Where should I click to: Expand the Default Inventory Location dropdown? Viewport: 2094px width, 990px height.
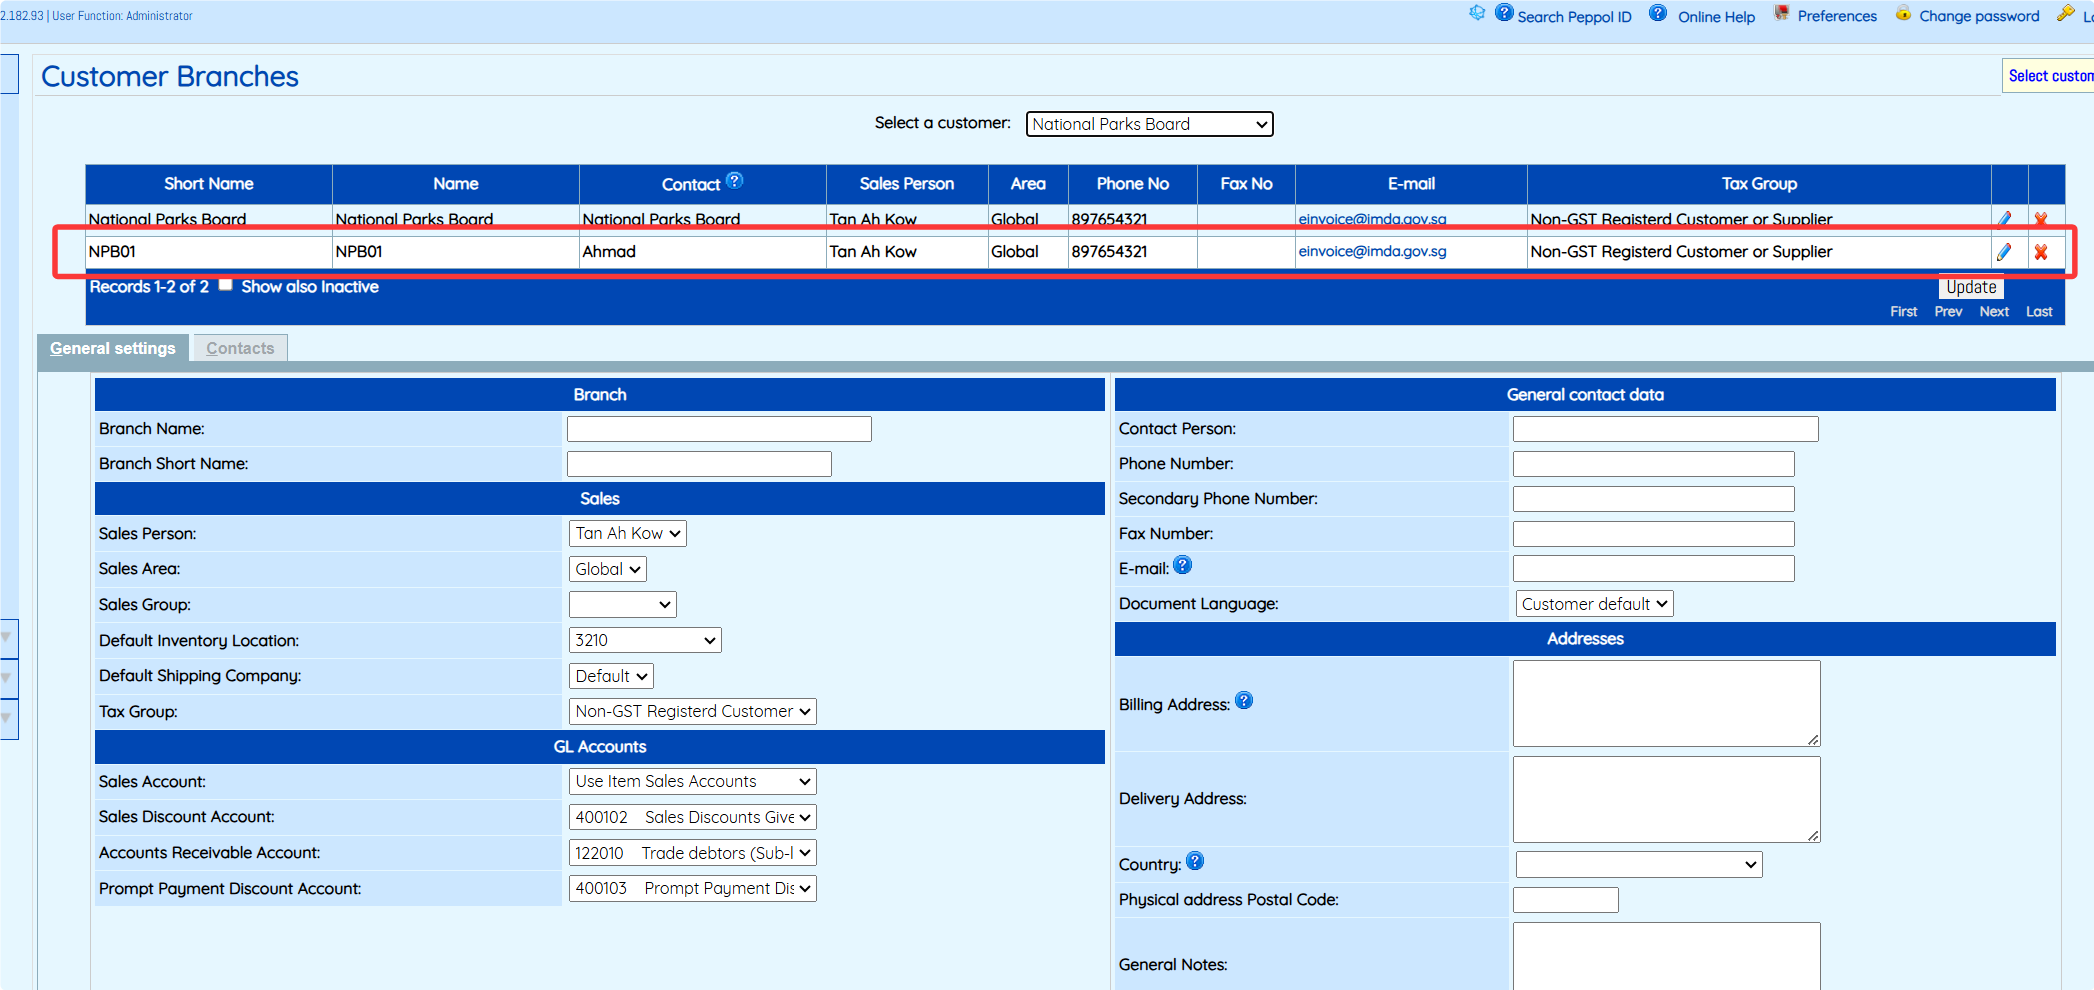click(x=645, y=640)
